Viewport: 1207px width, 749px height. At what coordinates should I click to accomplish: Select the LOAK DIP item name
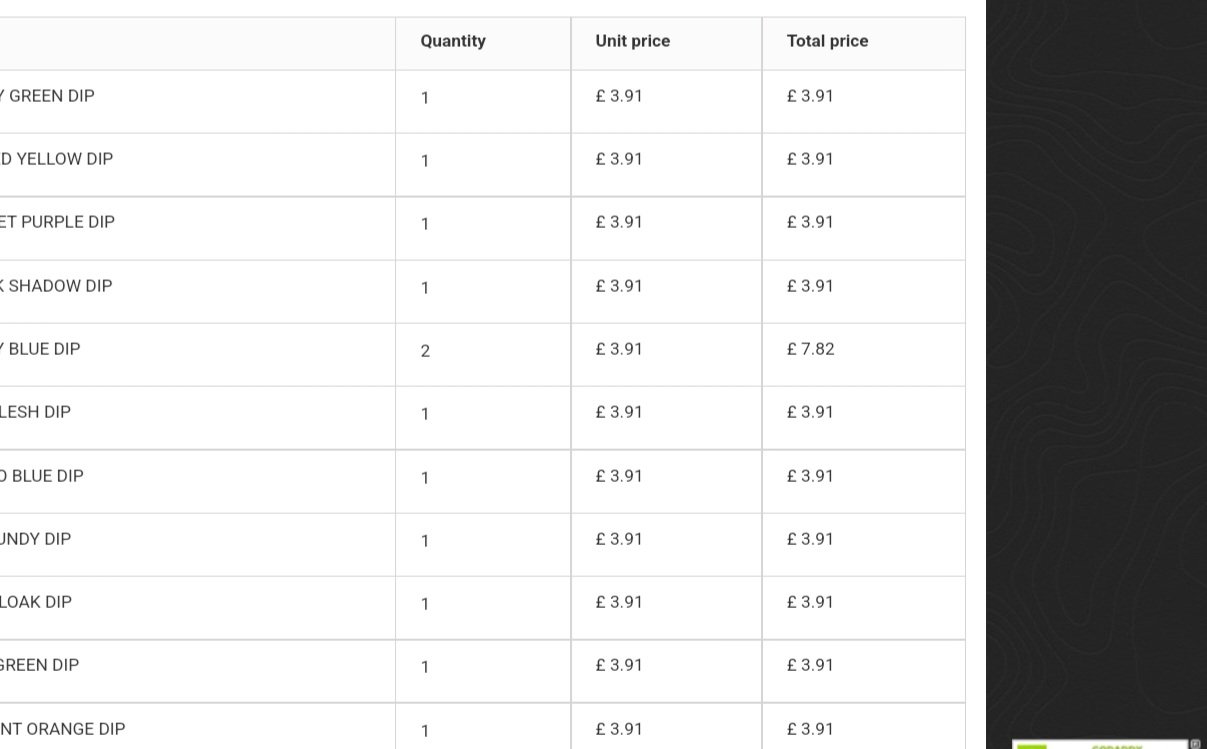(36, 602)
